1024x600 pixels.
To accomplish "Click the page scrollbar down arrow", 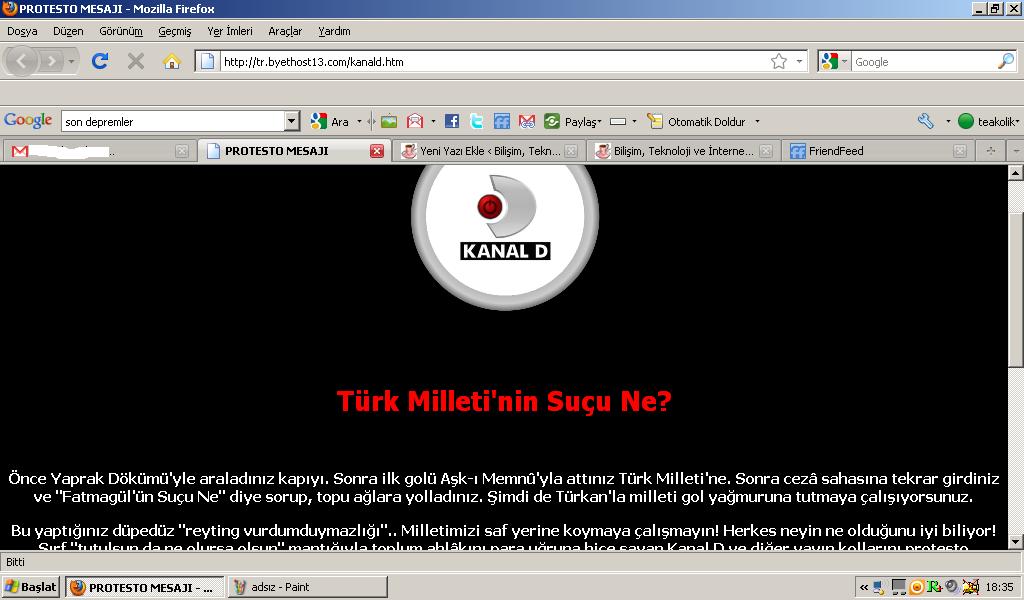I will pos(1016,541).
